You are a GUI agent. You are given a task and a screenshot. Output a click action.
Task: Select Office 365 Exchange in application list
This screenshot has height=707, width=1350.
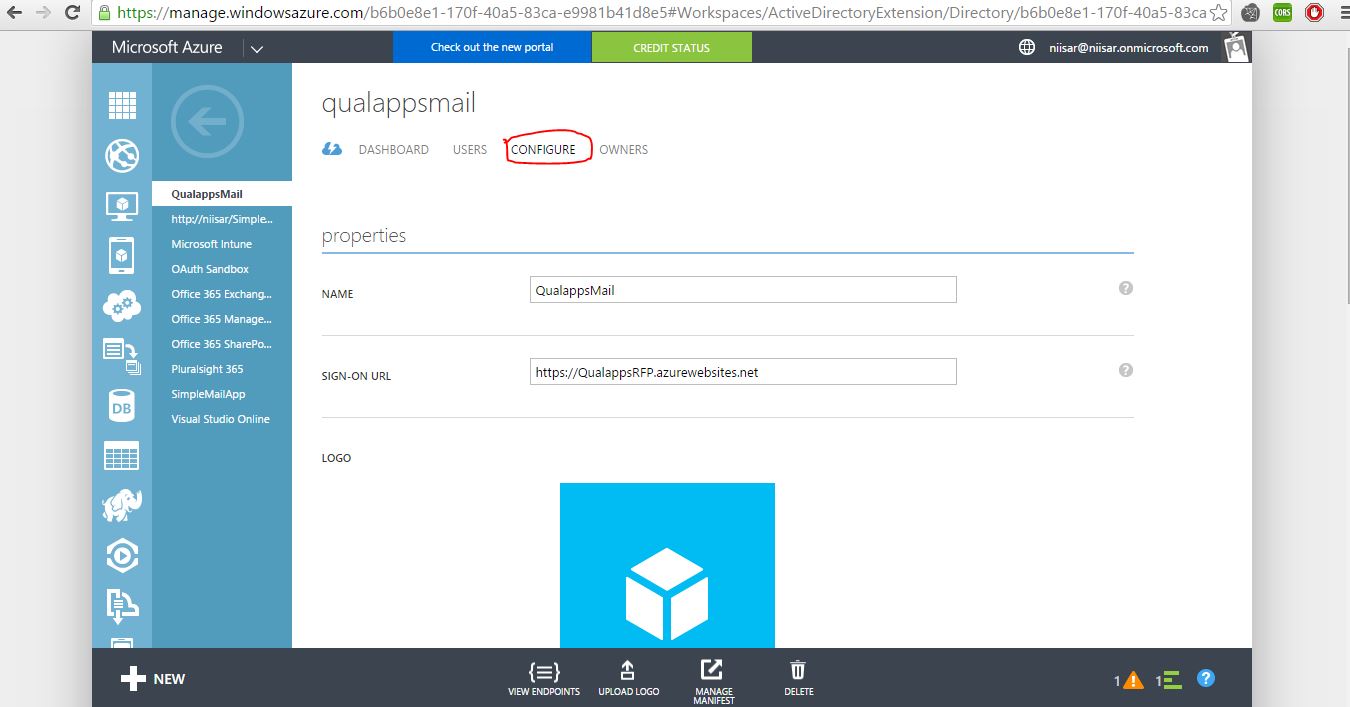[222, 294]
